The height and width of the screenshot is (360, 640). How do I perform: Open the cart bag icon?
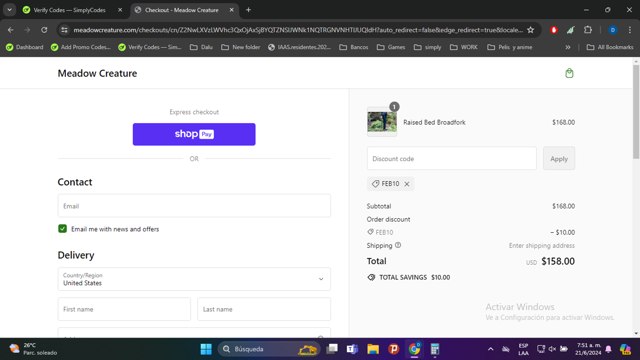click(x=569, y=73)
